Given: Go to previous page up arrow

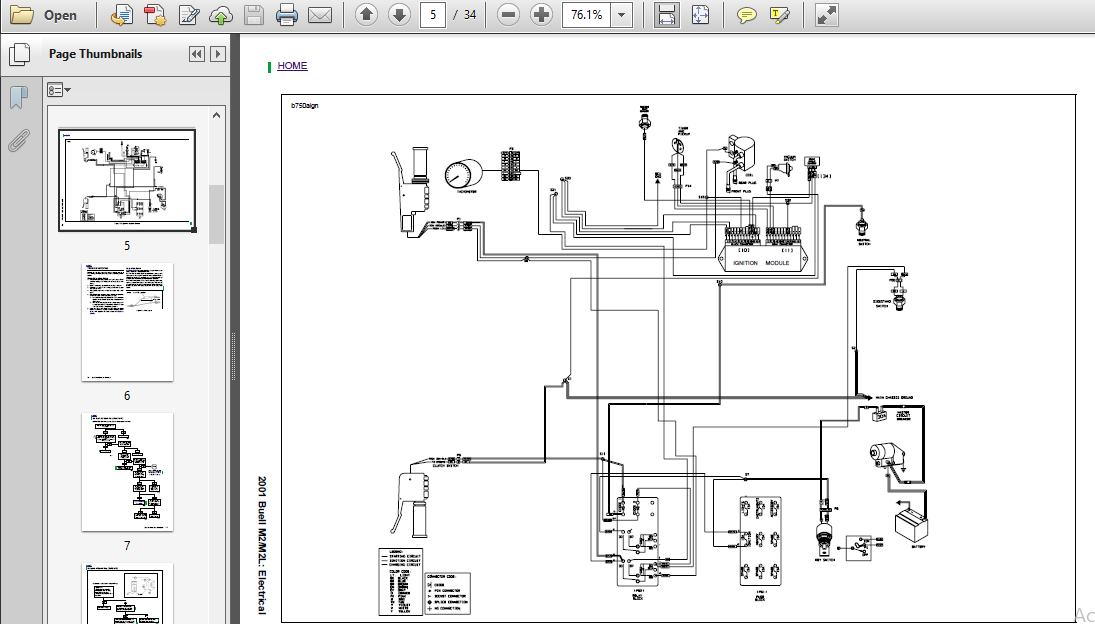Looking at the screenshot, I should (x=367, y=15).
